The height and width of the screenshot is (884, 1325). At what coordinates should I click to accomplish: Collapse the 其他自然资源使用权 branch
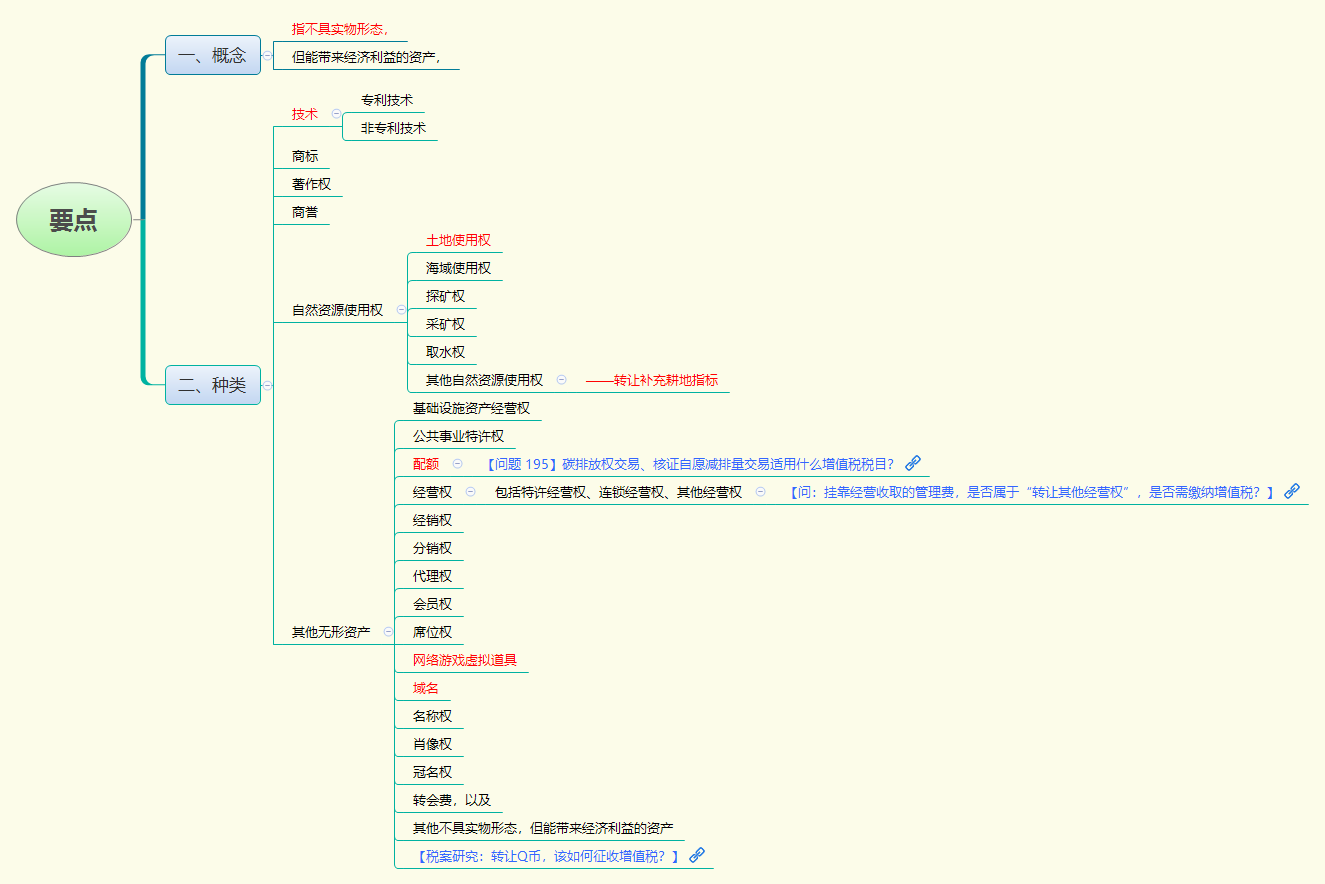tap(561, 380)
